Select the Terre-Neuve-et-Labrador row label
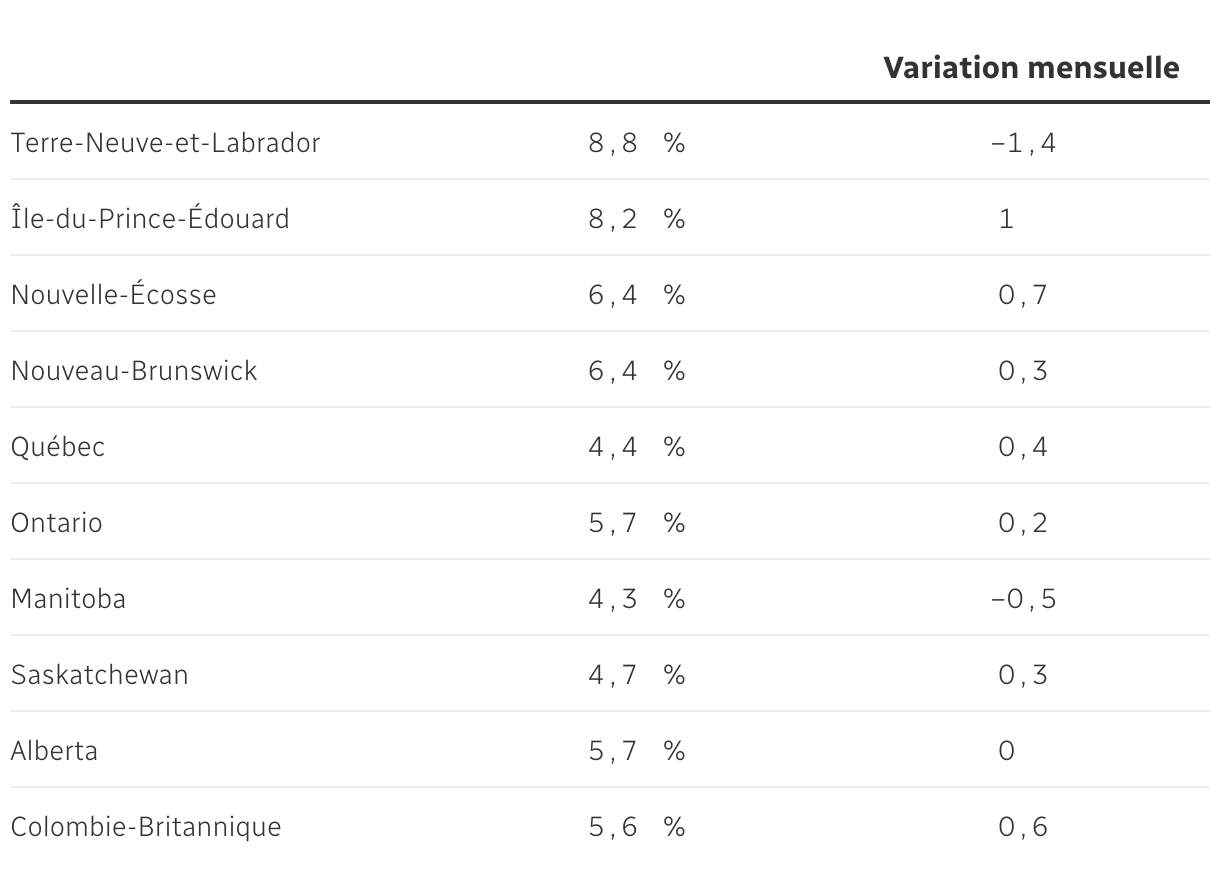Viewport: 1220px width, 872px height. pyautogui.click(x=166, y=143)
